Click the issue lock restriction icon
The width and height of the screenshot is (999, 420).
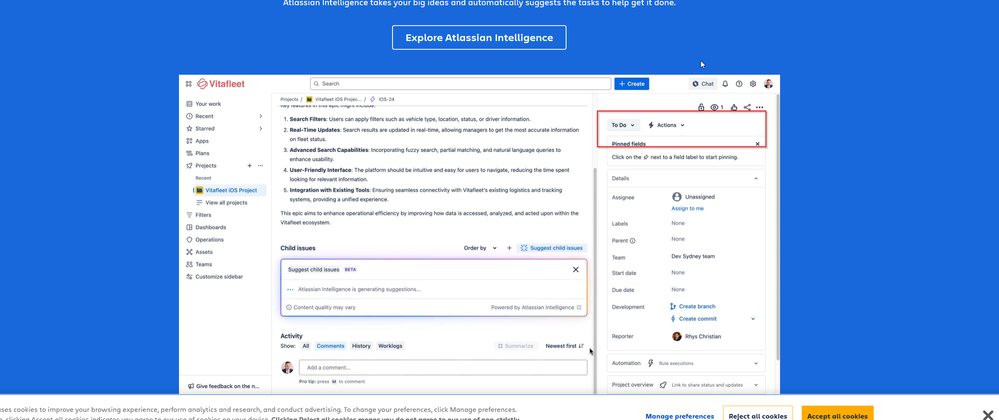(701, 108)
